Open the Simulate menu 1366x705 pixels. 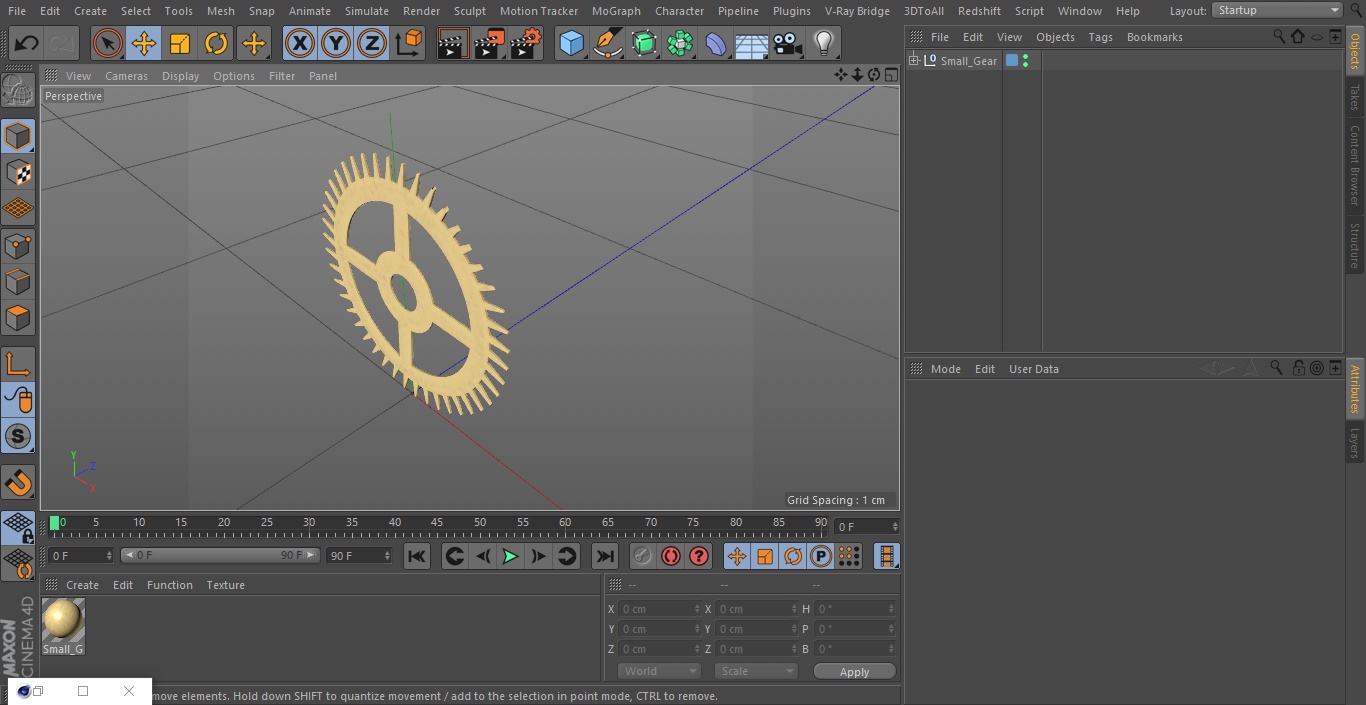(366, 11)
